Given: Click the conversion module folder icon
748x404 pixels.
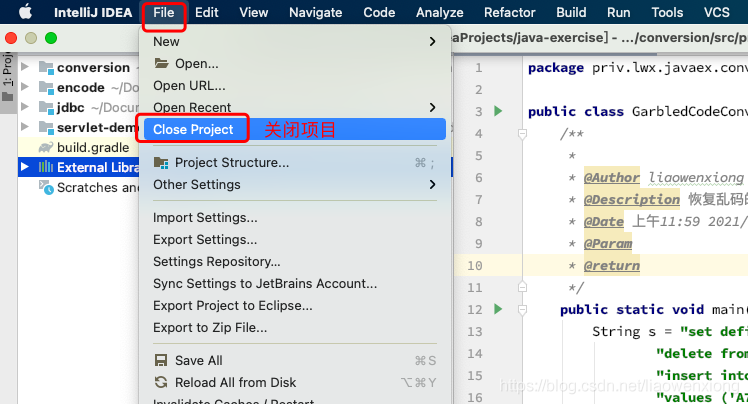Looking at the screenshot, I should (46, 67).
